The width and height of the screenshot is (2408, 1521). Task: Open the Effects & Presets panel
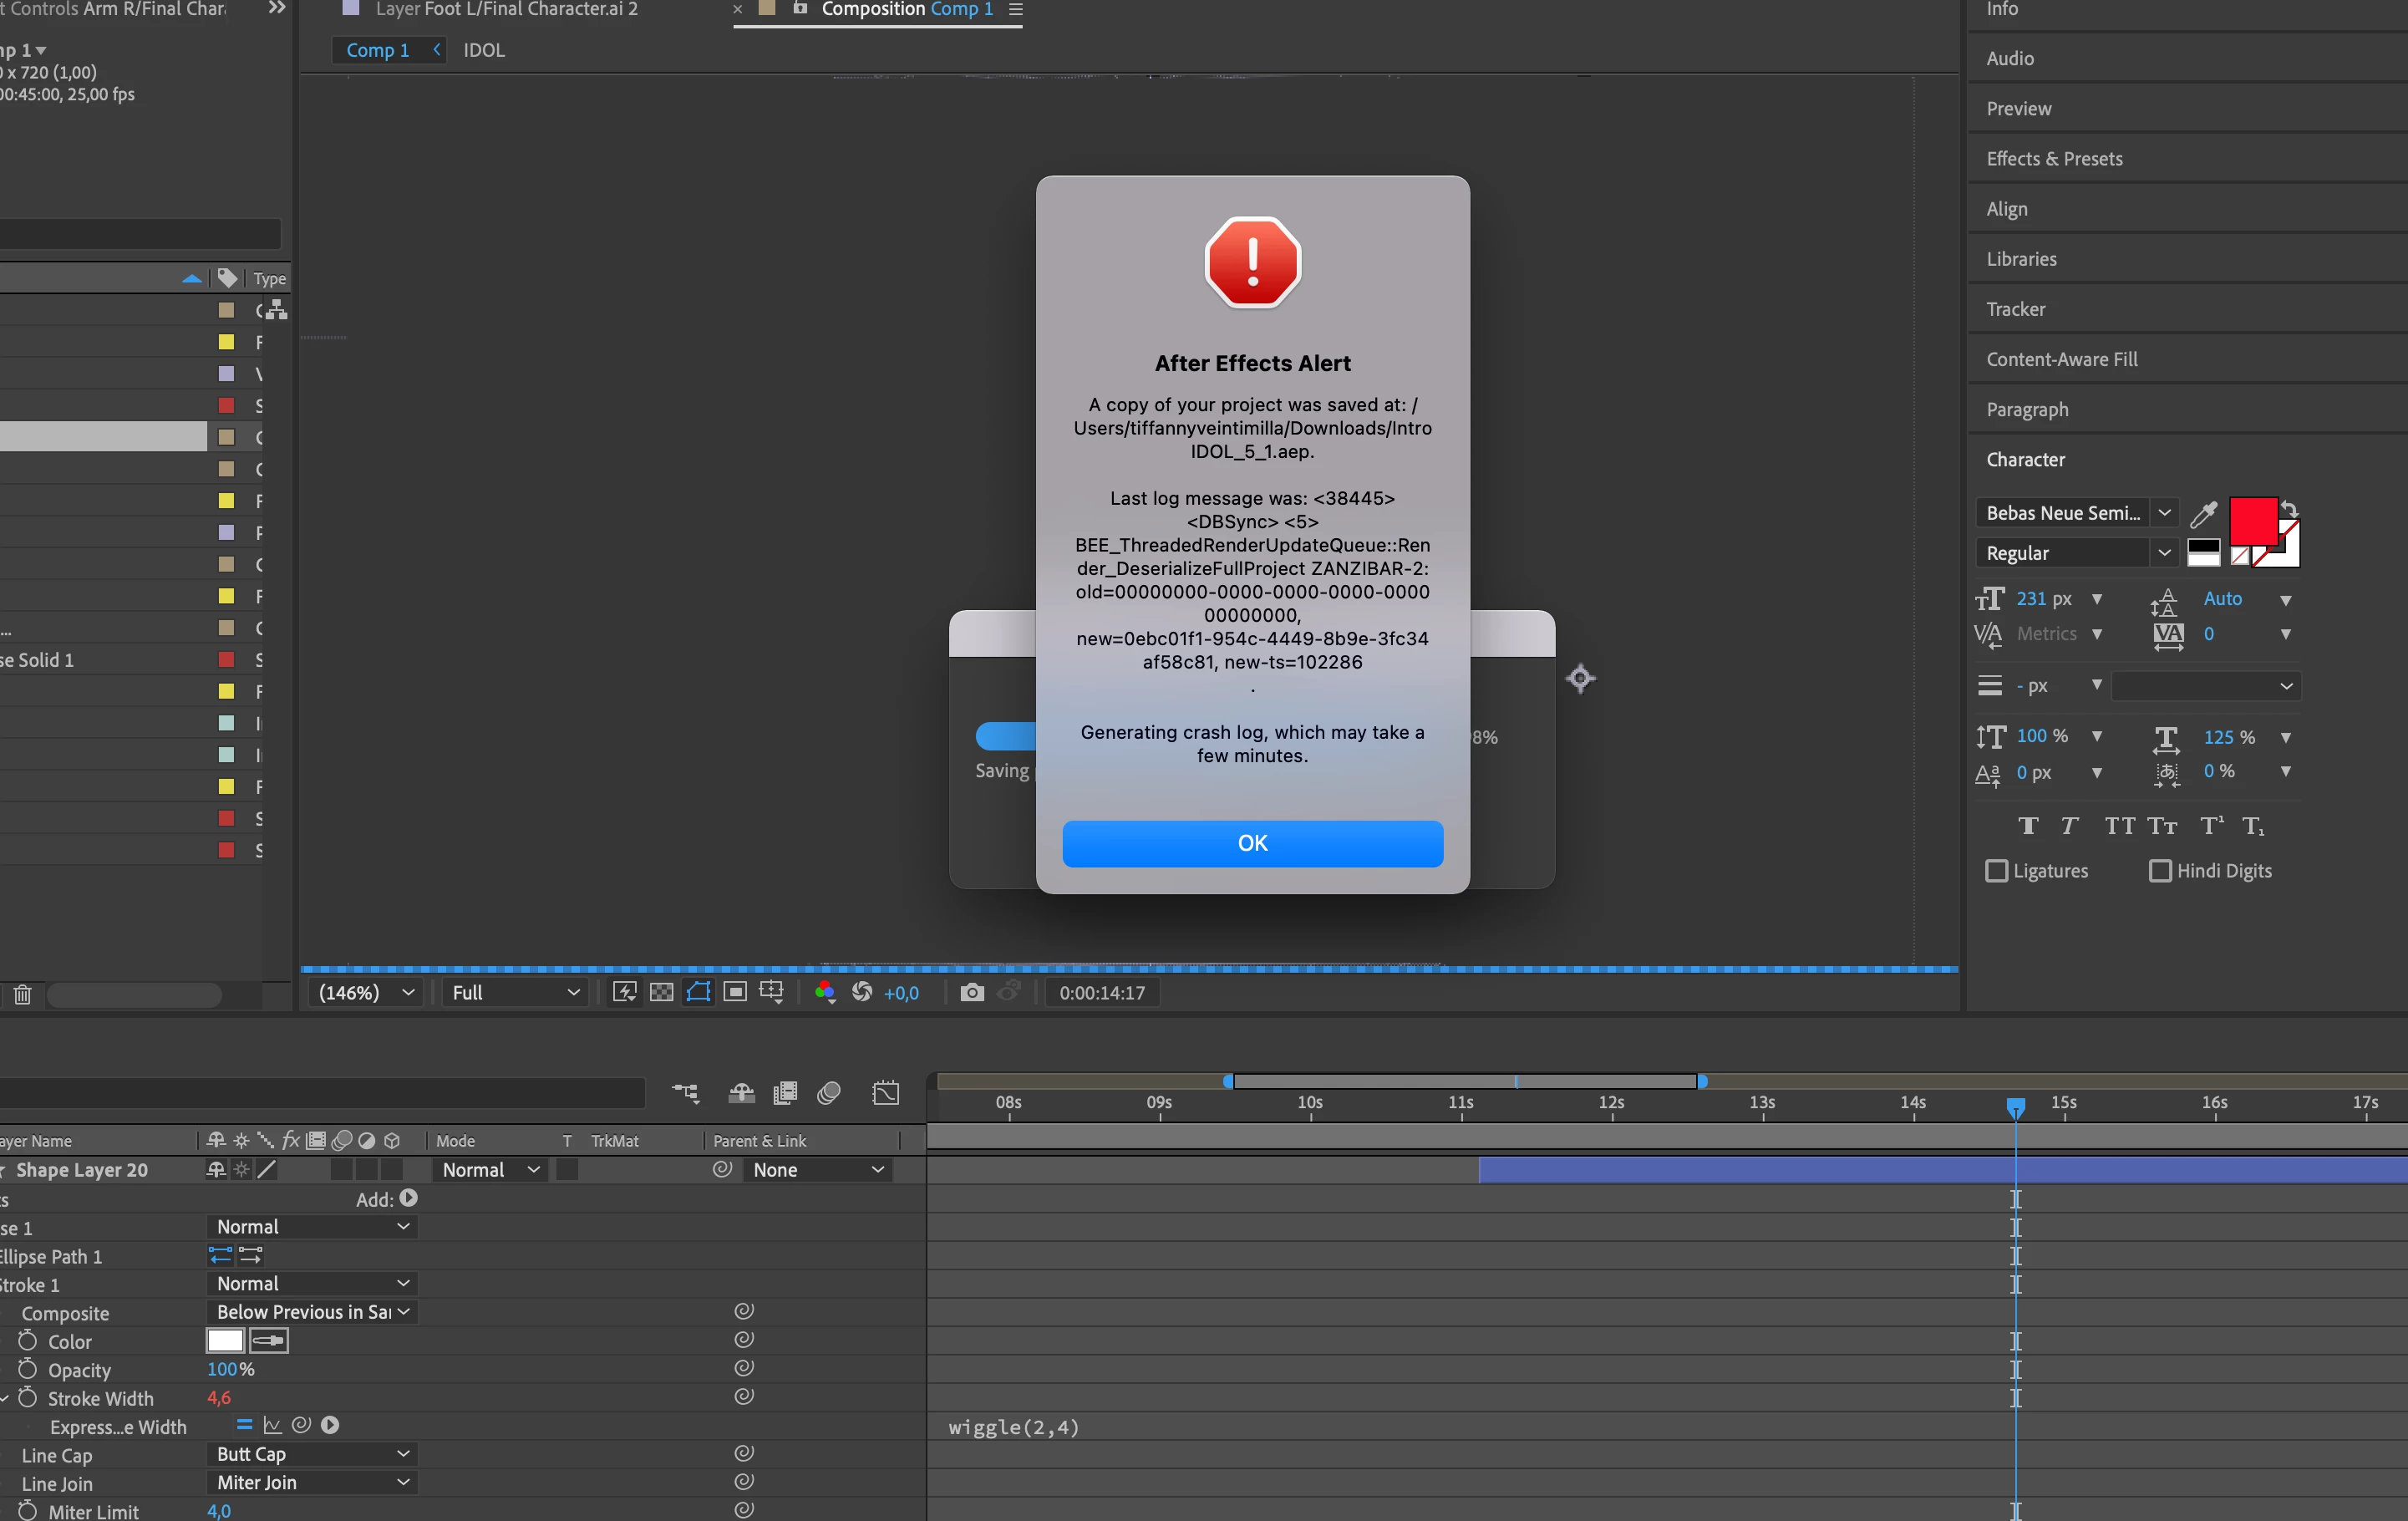tap(2054, 159)
